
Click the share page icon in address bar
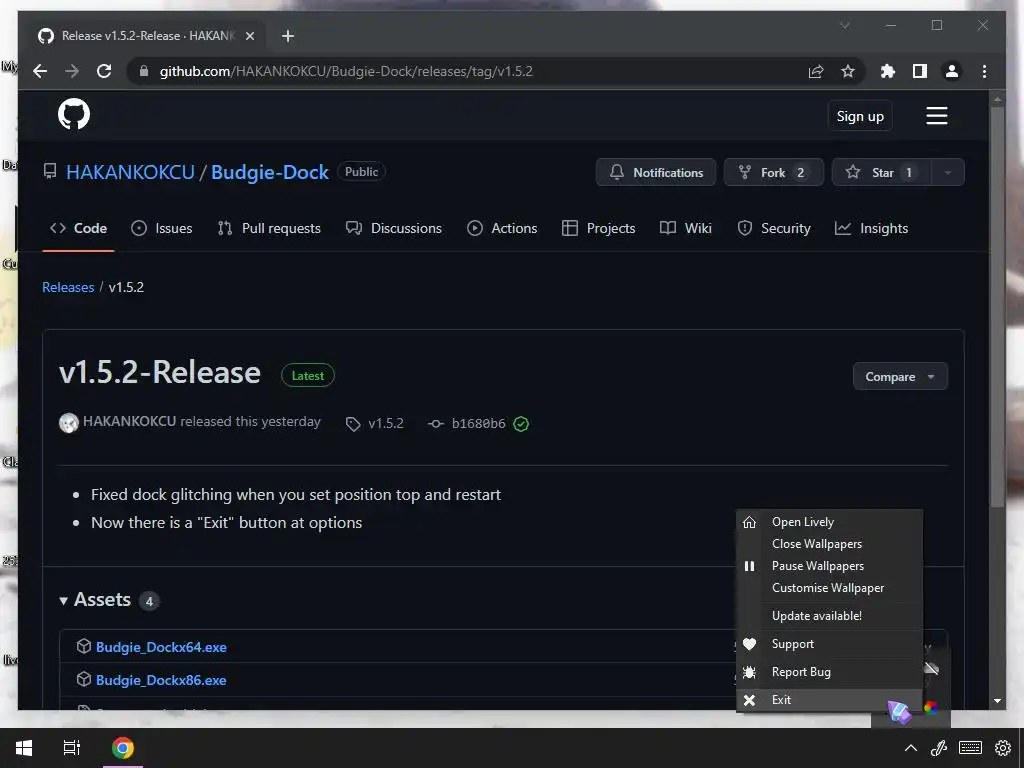point(816,71)
